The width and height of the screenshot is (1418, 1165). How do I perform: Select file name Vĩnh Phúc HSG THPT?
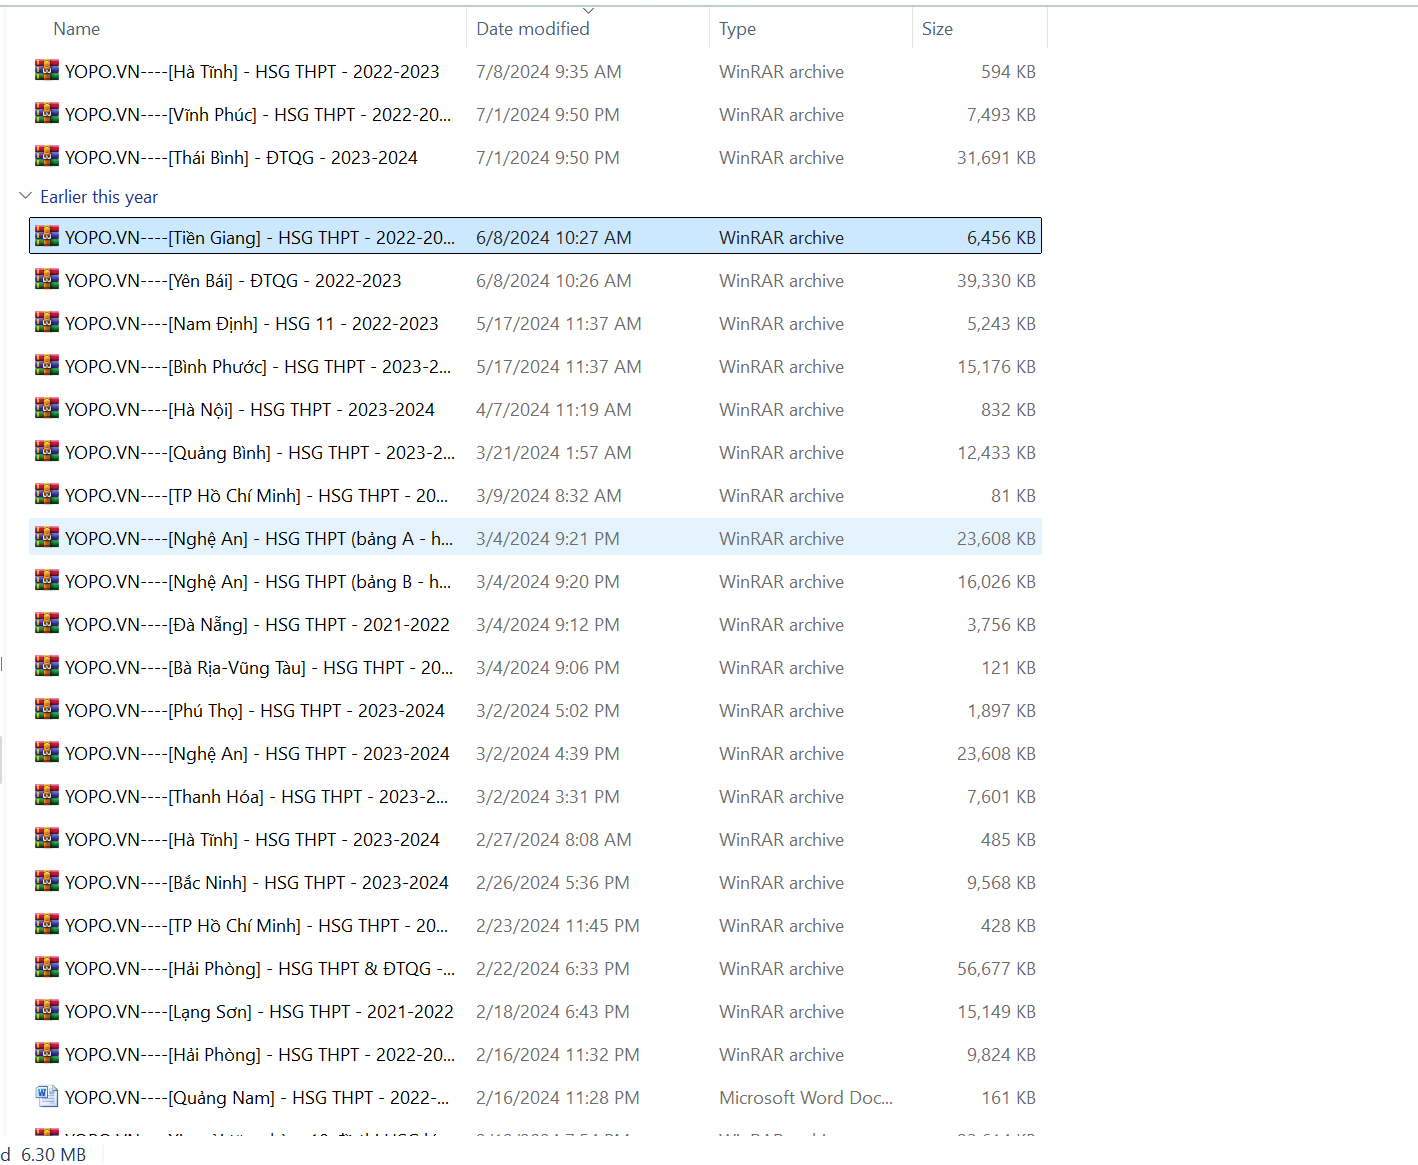pyautogui.click(x=258, y=115)
